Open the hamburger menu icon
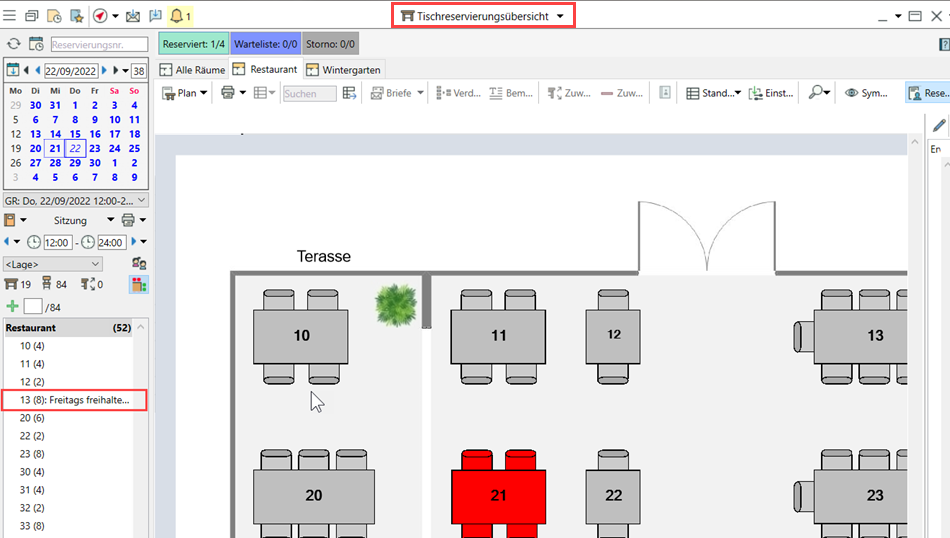 (x=10, y=16)
